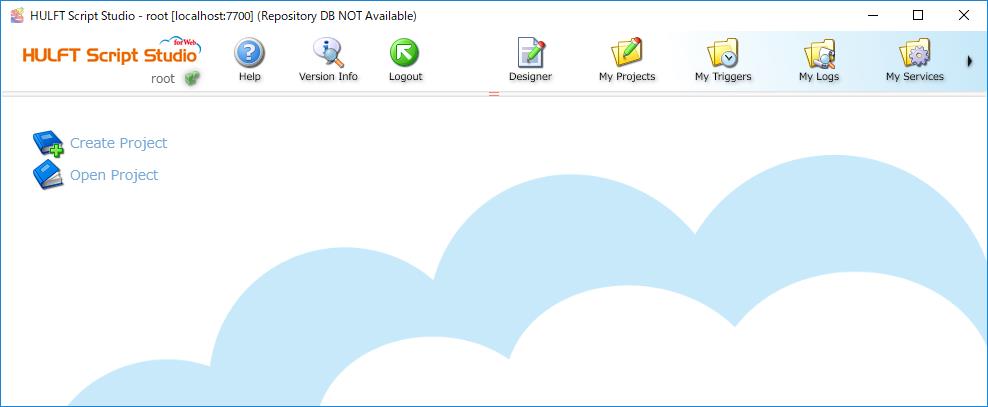Image resolution: width=988 pixels, height=407 pixels.
Task: Click the root user status icon
Action: (x=192, y=79)
